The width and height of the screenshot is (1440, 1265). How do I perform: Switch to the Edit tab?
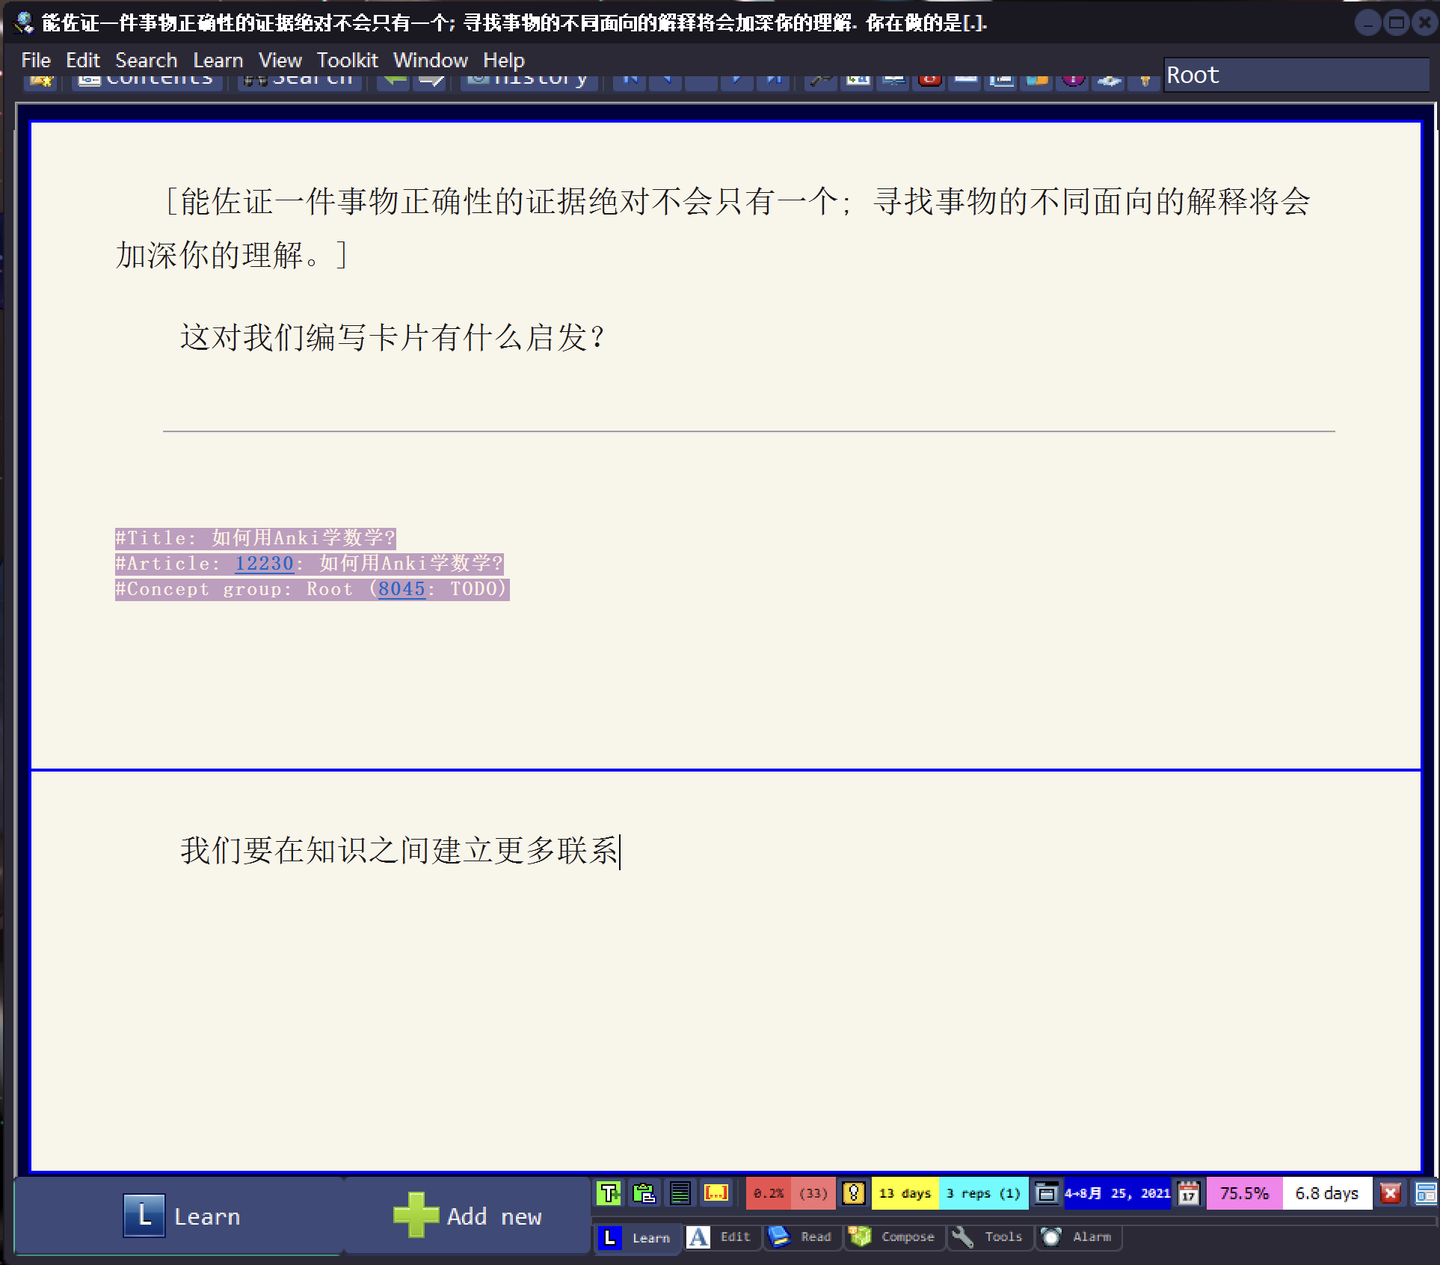point(722,1237)
